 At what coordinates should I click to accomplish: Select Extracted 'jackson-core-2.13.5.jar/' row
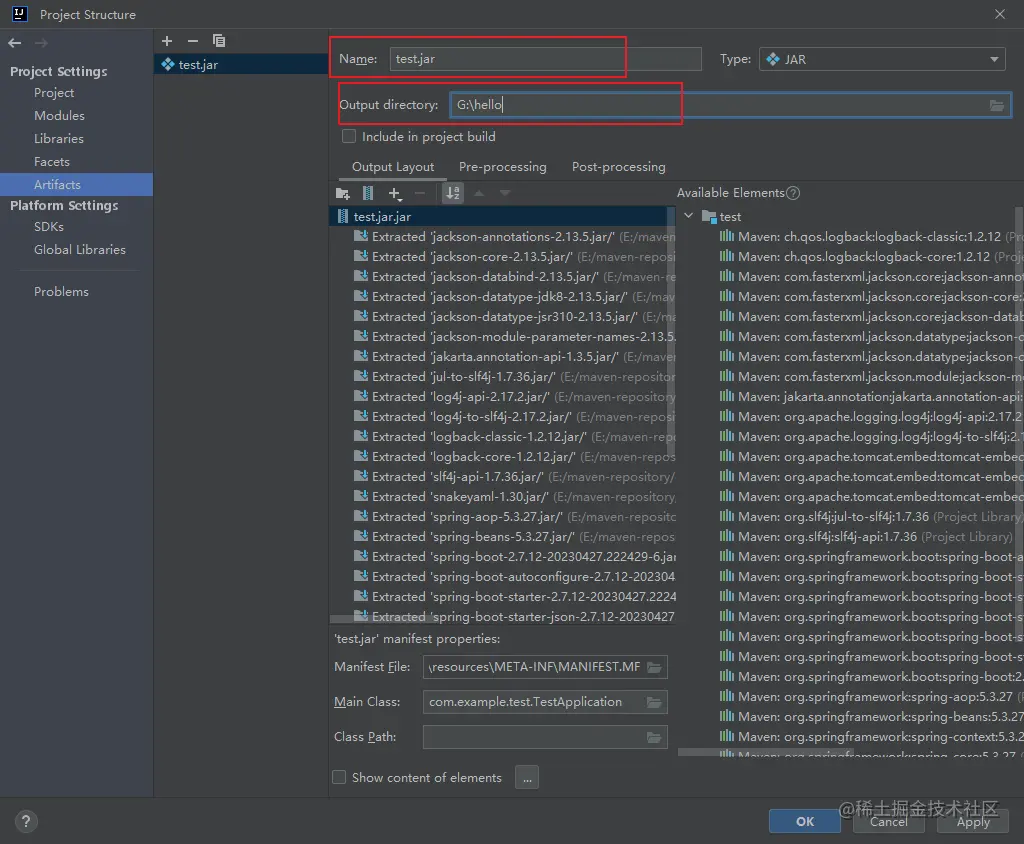514,257
